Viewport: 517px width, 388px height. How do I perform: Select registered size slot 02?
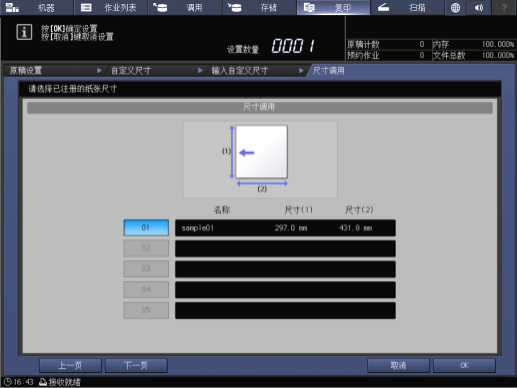tap(146, 248)
